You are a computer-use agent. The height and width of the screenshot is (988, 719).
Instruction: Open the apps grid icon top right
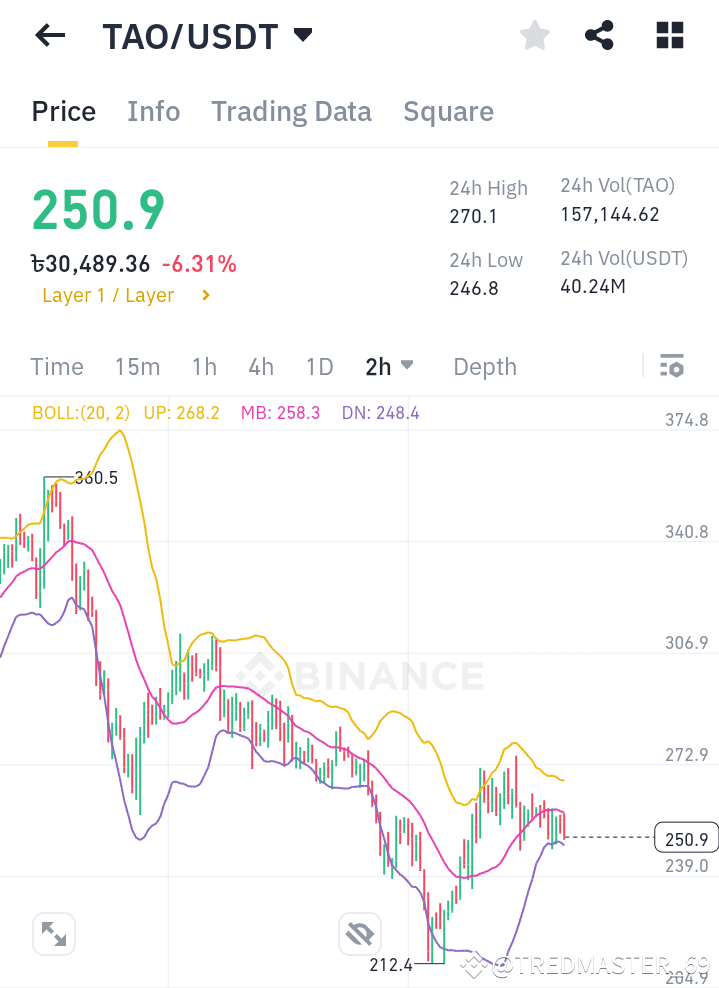point(668,35)
